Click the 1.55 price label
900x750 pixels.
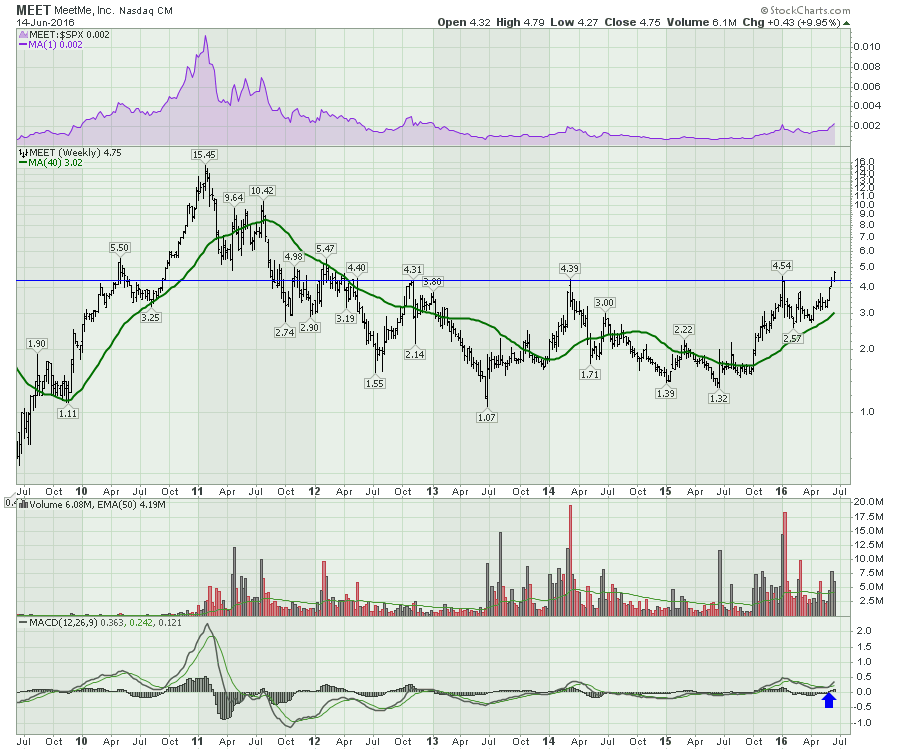374,383
